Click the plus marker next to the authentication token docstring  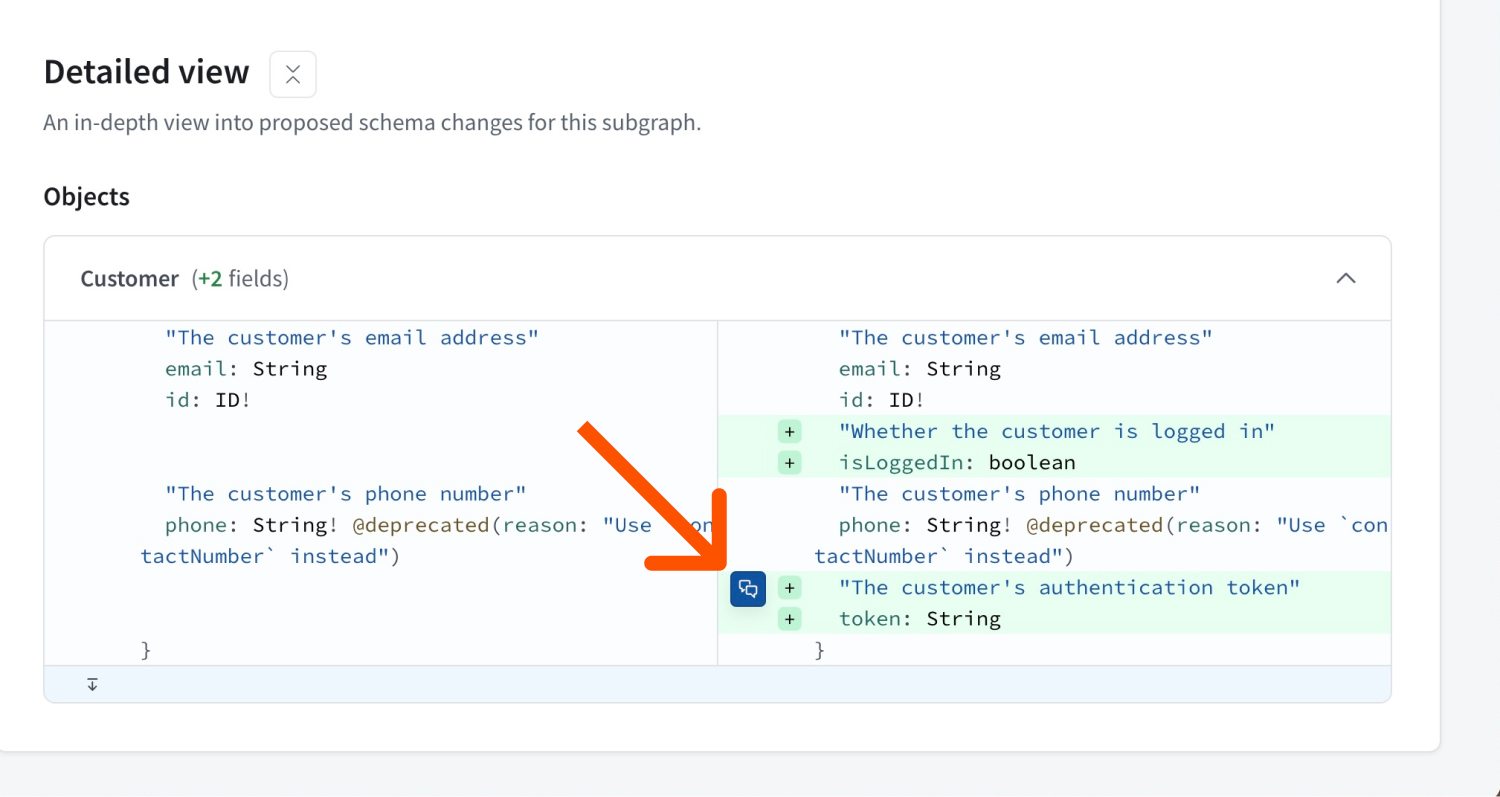point(789,587)
